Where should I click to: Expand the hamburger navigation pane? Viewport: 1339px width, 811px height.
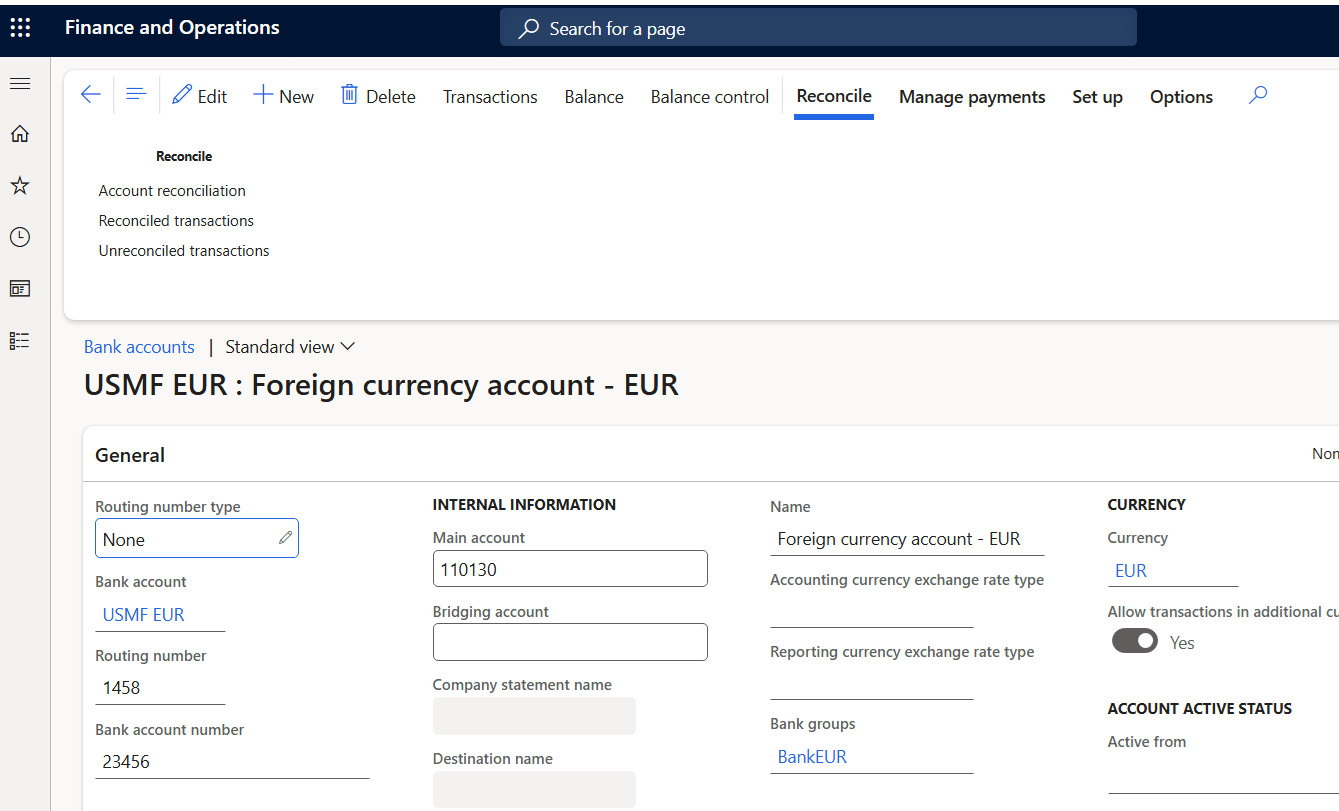pyautogui.click(x=20, y=83)
